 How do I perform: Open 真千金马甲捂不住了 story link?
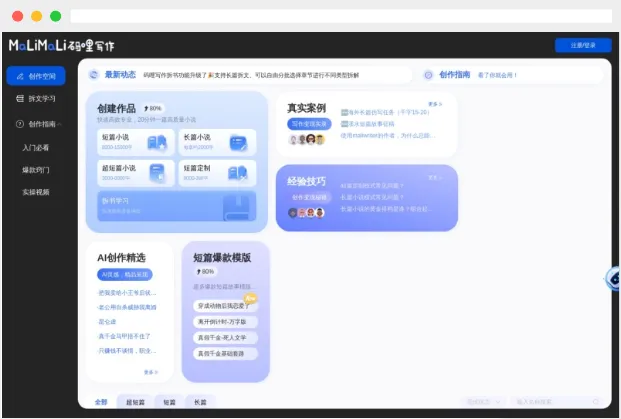(124, 336)
